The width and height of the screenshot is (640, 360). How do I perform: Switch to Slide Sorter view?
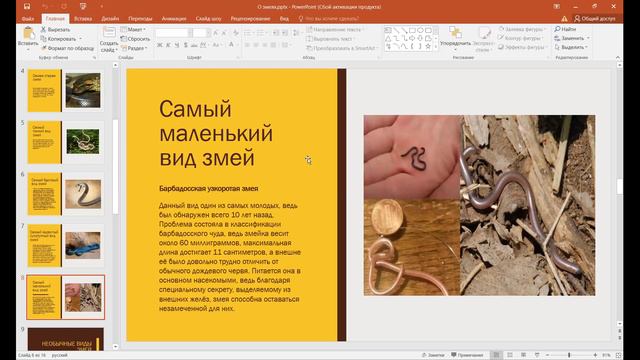(510, 355)
